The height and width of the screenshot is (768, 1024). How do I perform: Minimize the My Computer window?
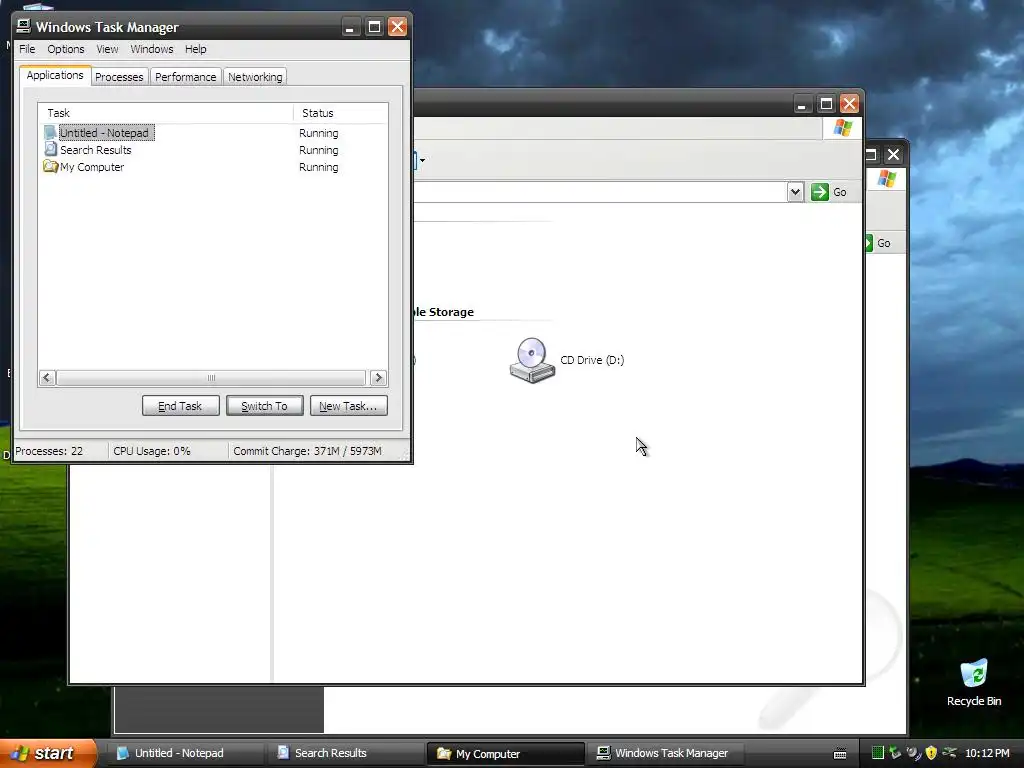click(802, 103)
